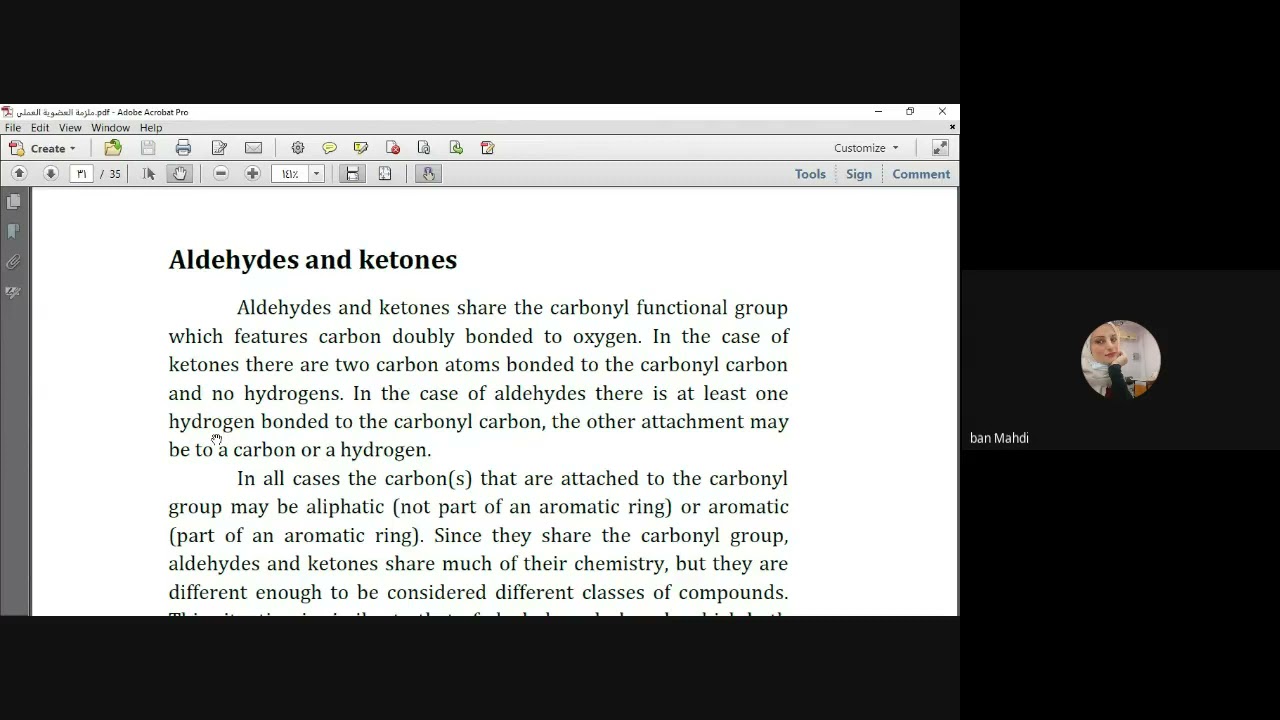Viewport: 1280px width, 720px height.
Task: Click the total pages count 35
Action: [115, 174]
